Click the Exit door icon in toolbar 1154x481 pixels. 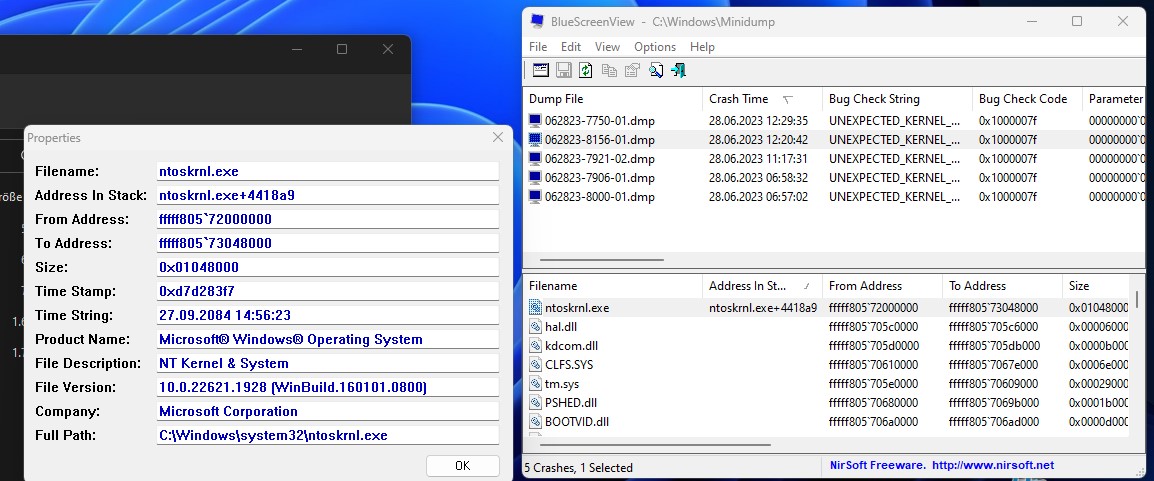[678, 70]
